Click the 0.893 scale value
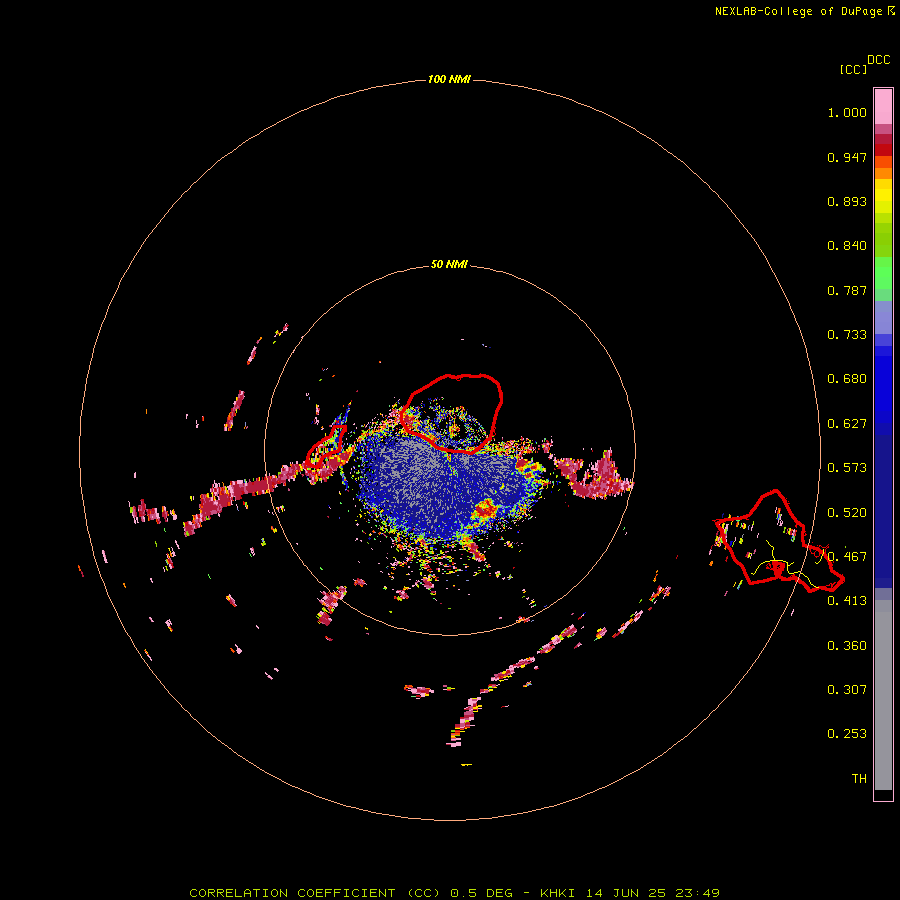The height and width of the screenshot is (900, 900). (847, 201)
